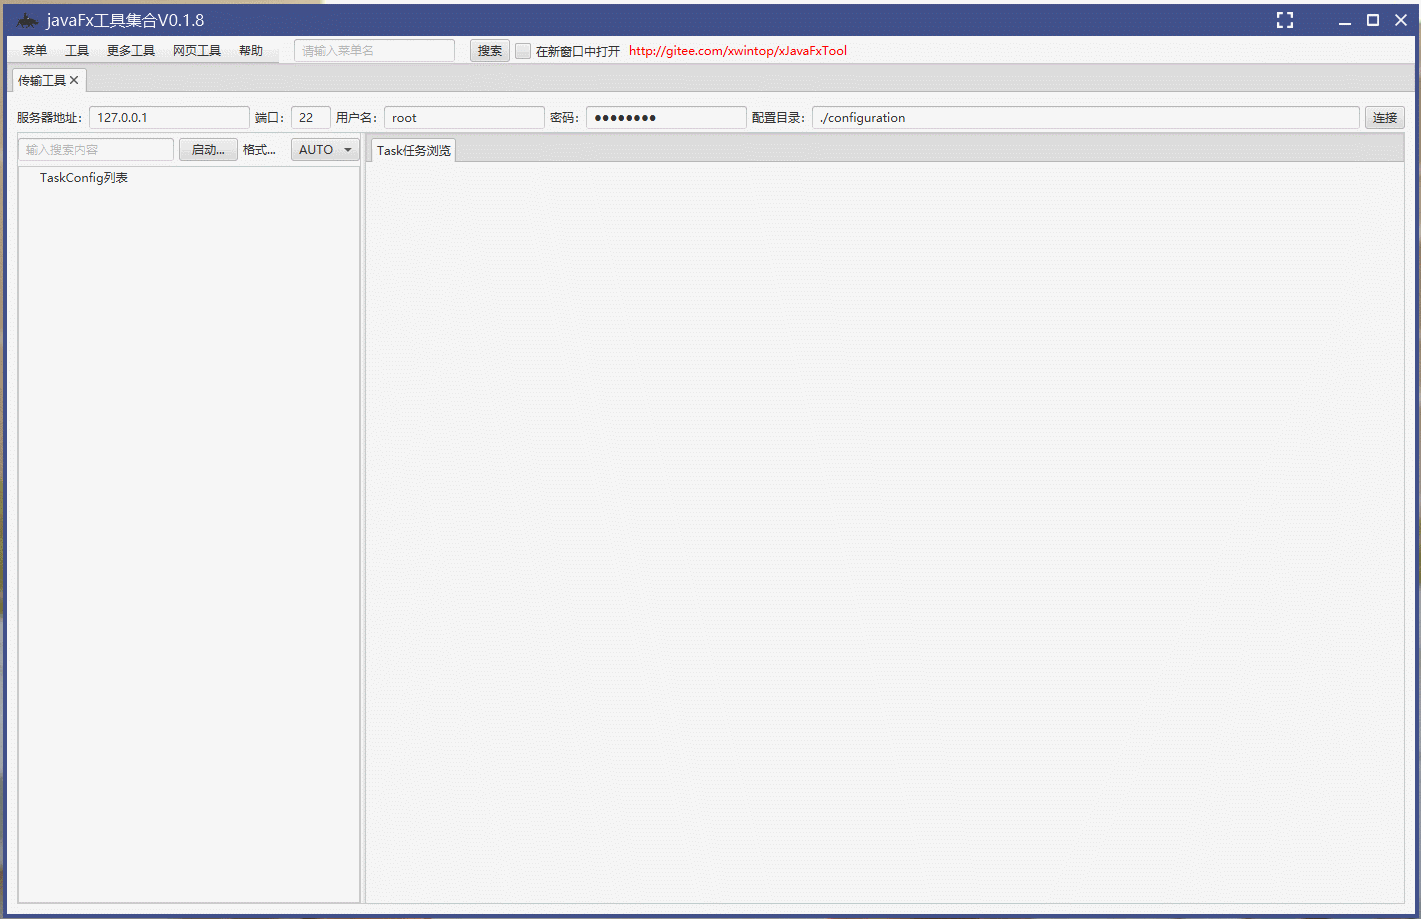Click the 启动... button
The image size is (1421, 919).
[x=208, y=150]
